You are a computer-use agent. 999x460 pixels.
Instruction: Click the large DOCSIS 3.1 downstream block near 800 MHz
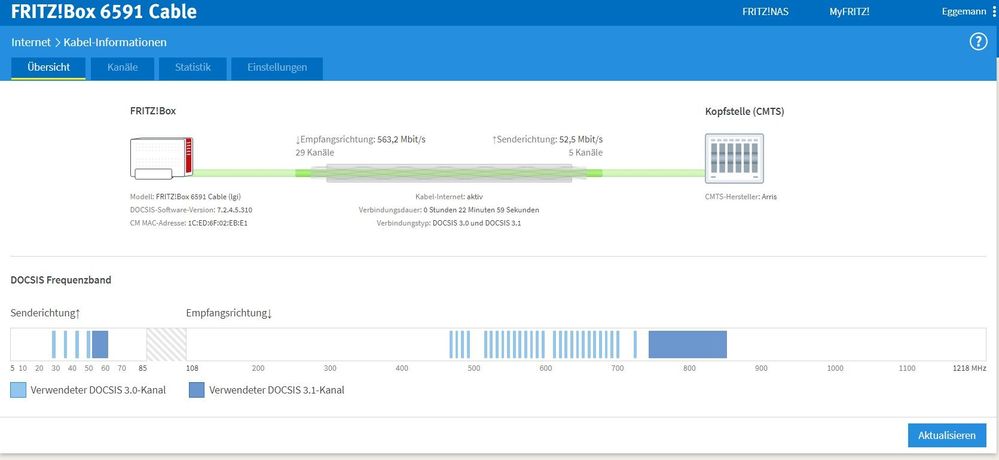point(687,345)
